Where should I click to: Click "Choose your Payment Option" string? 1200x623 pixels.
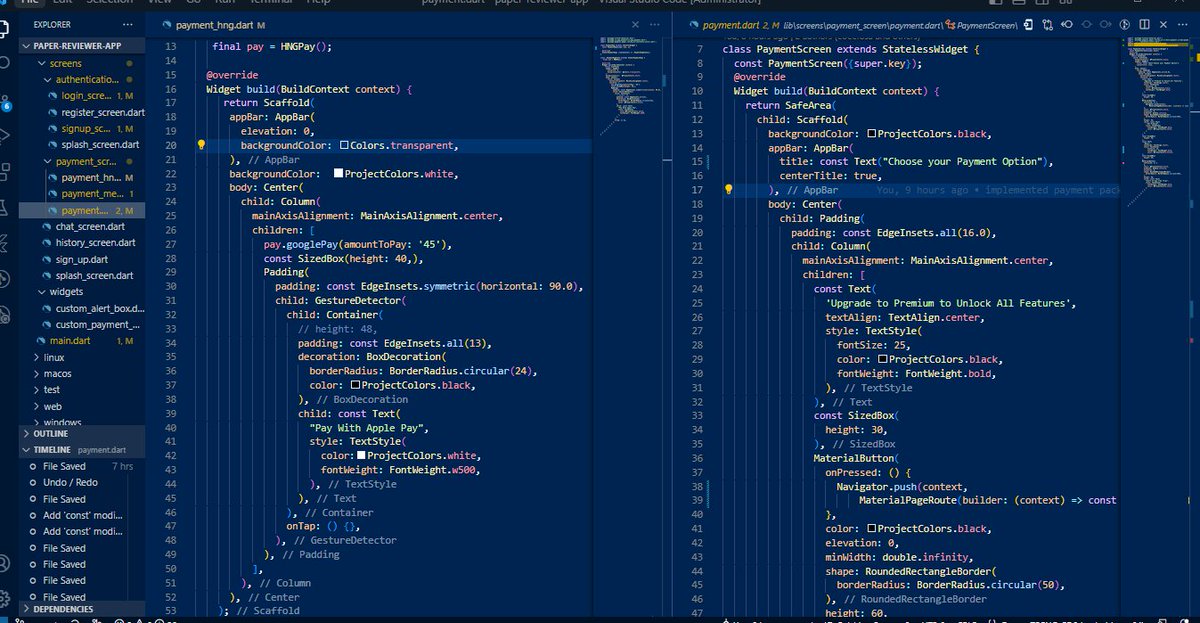pyautogui.click(x=961, y=161)
